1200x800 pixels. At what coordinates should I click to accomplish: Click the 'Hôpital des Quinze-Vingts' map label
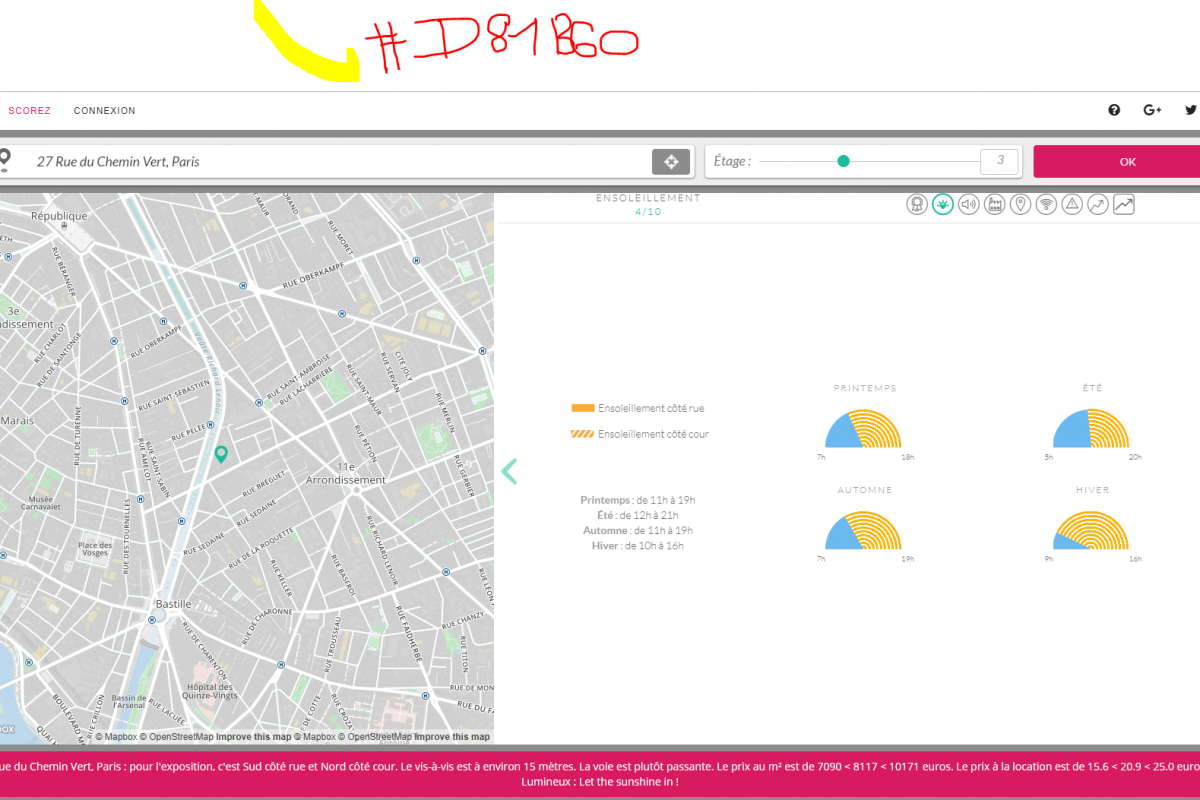(x=210, y=692)
